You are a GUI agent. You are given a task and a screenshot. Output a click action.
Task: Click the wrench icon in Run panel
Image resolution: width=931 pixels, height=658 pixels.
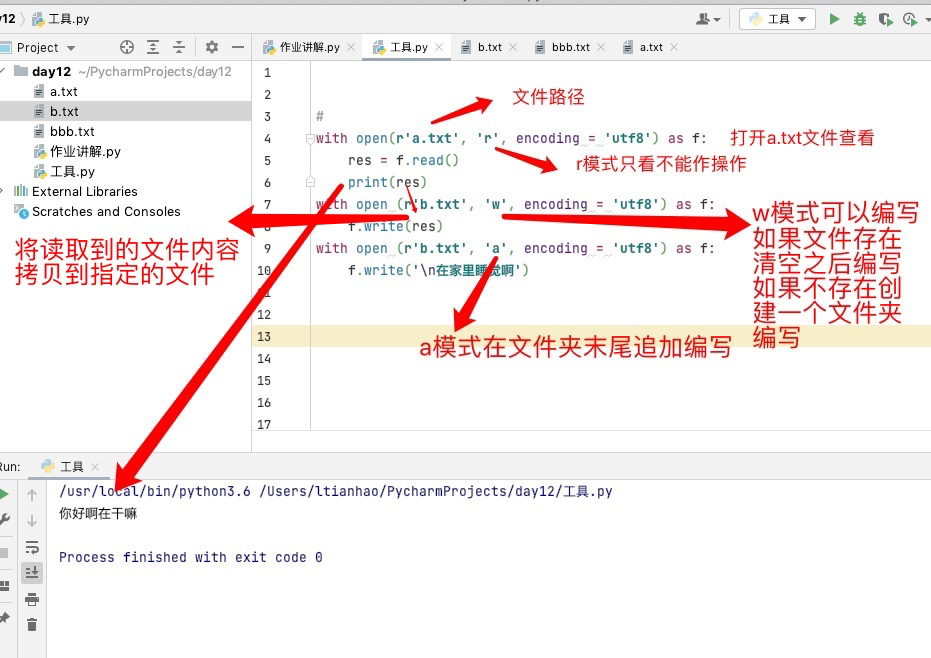(x=4, y=520)
